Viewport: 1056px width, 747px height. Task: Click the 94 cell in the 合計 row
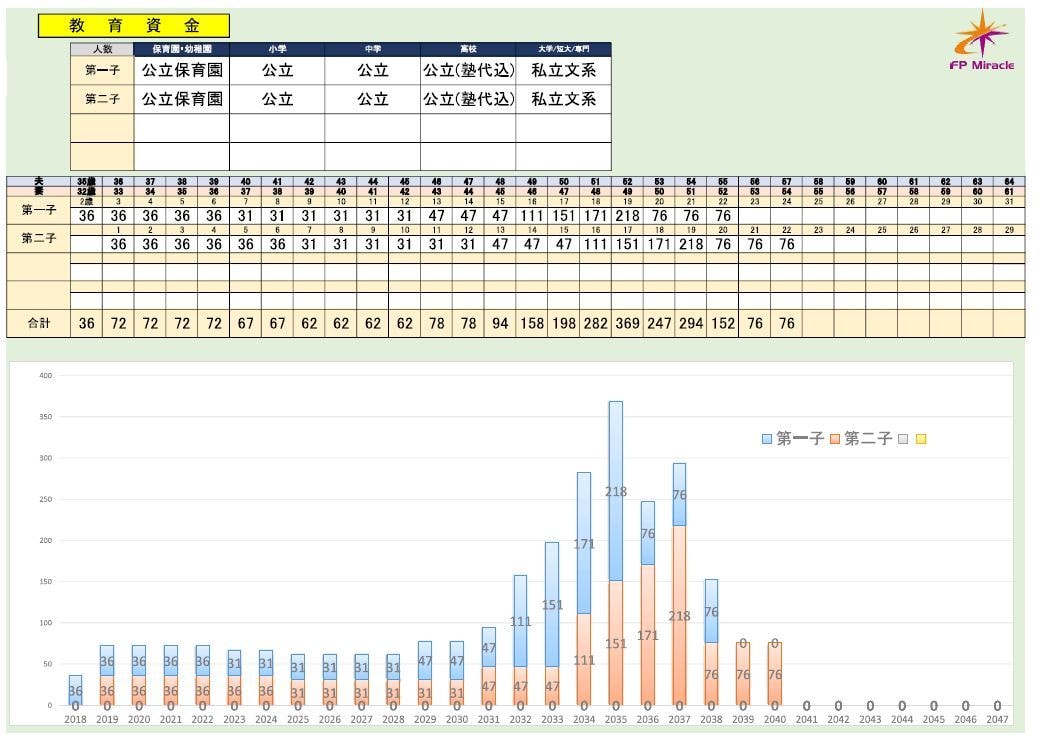tap(500, 323)
